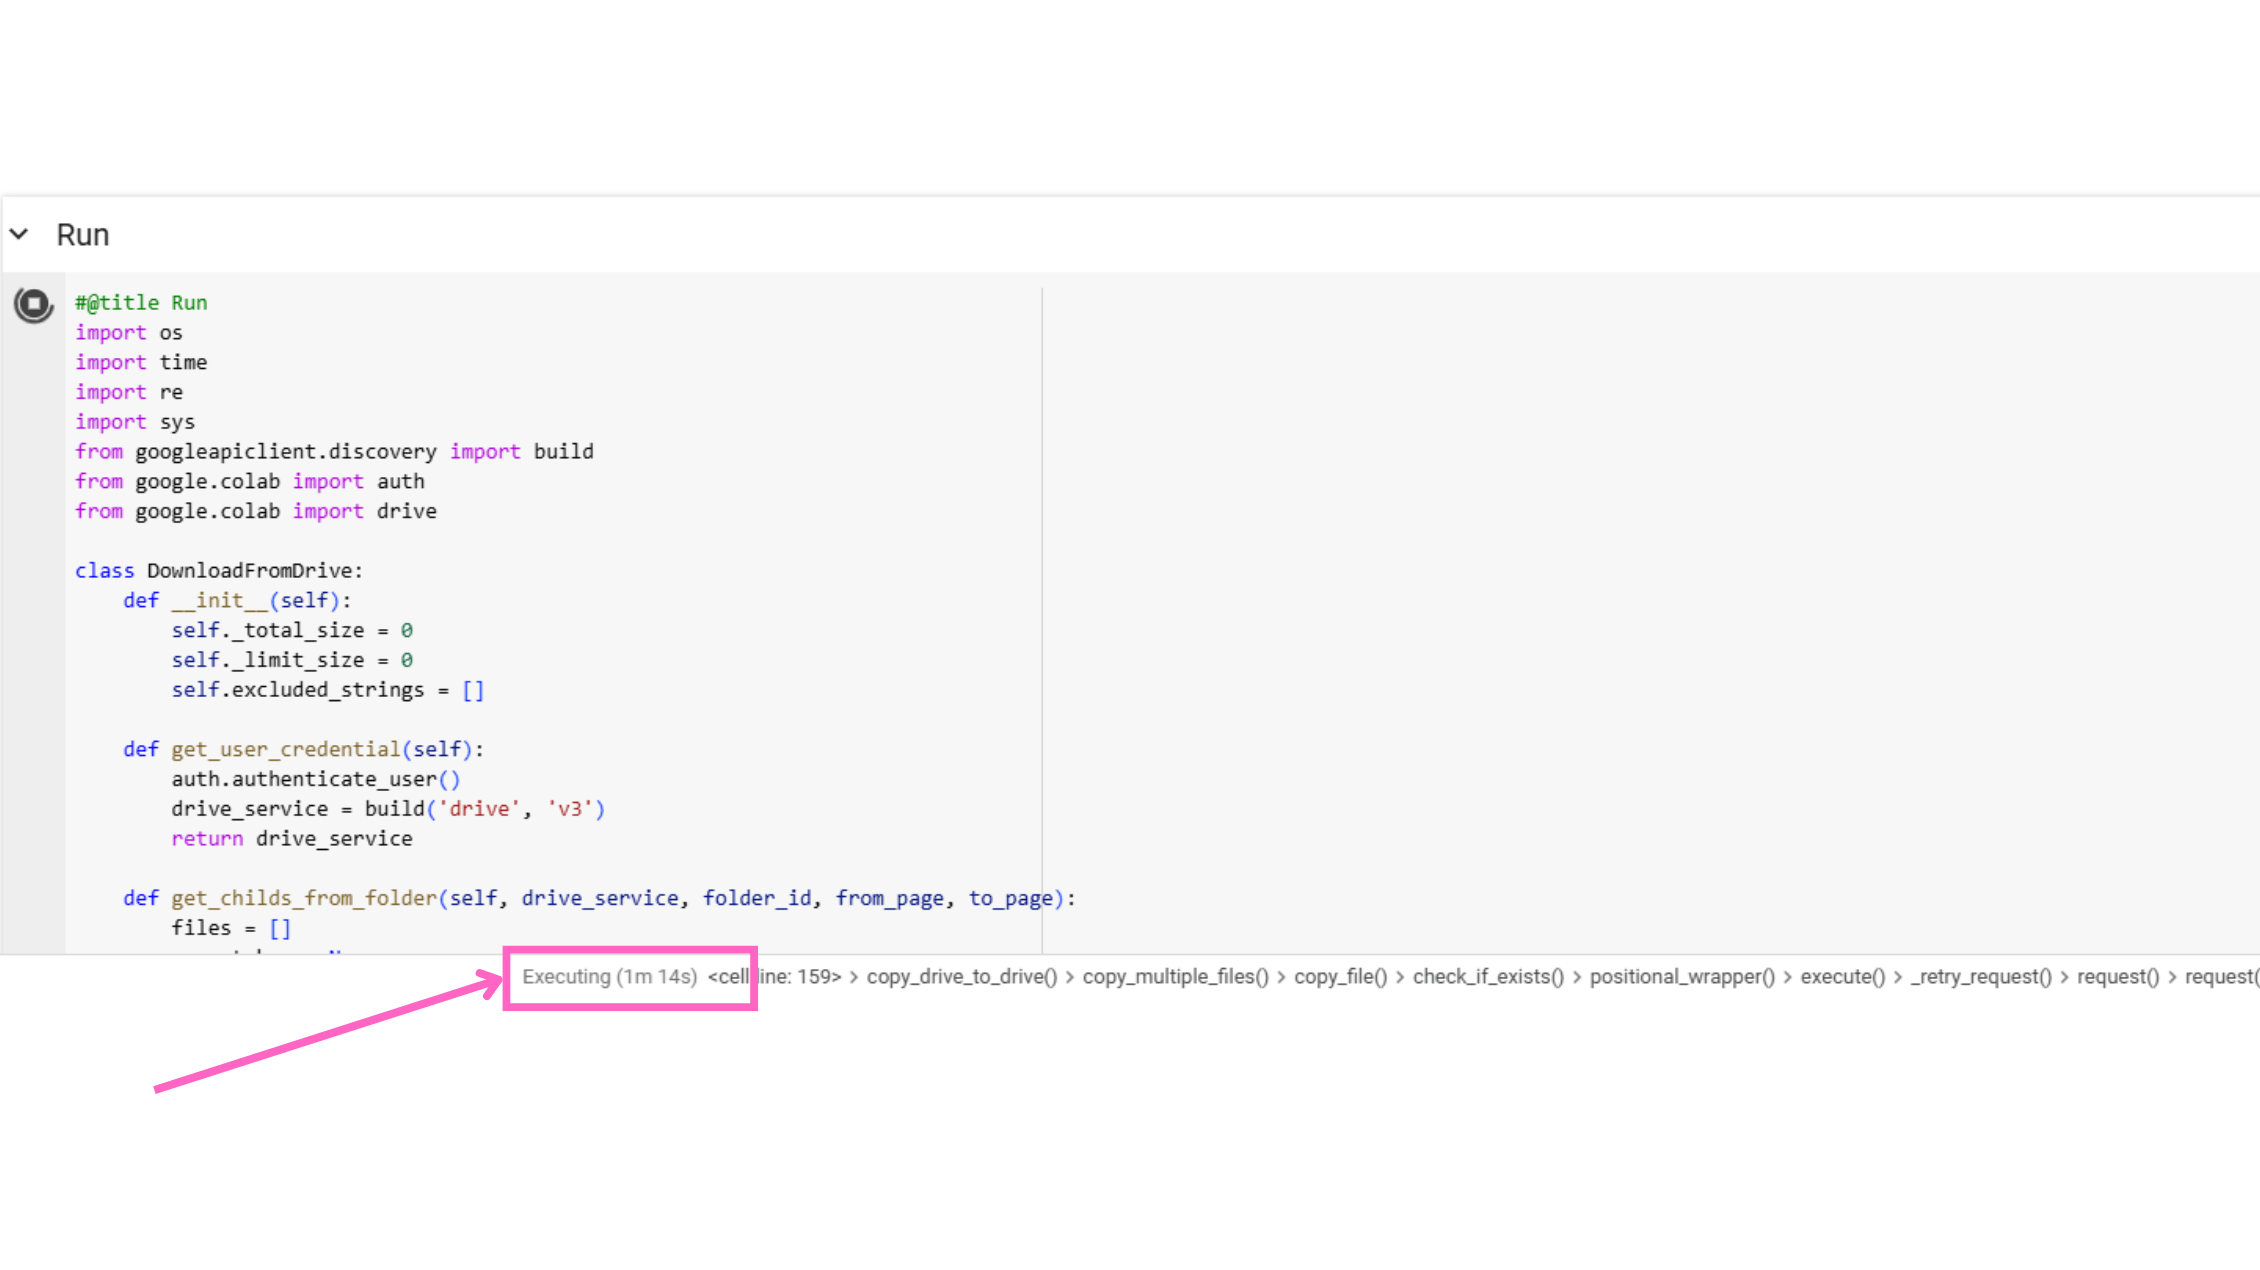Click the import time code line
The width and height of the screenshot is (2260, 1270).
coord(141,362)
